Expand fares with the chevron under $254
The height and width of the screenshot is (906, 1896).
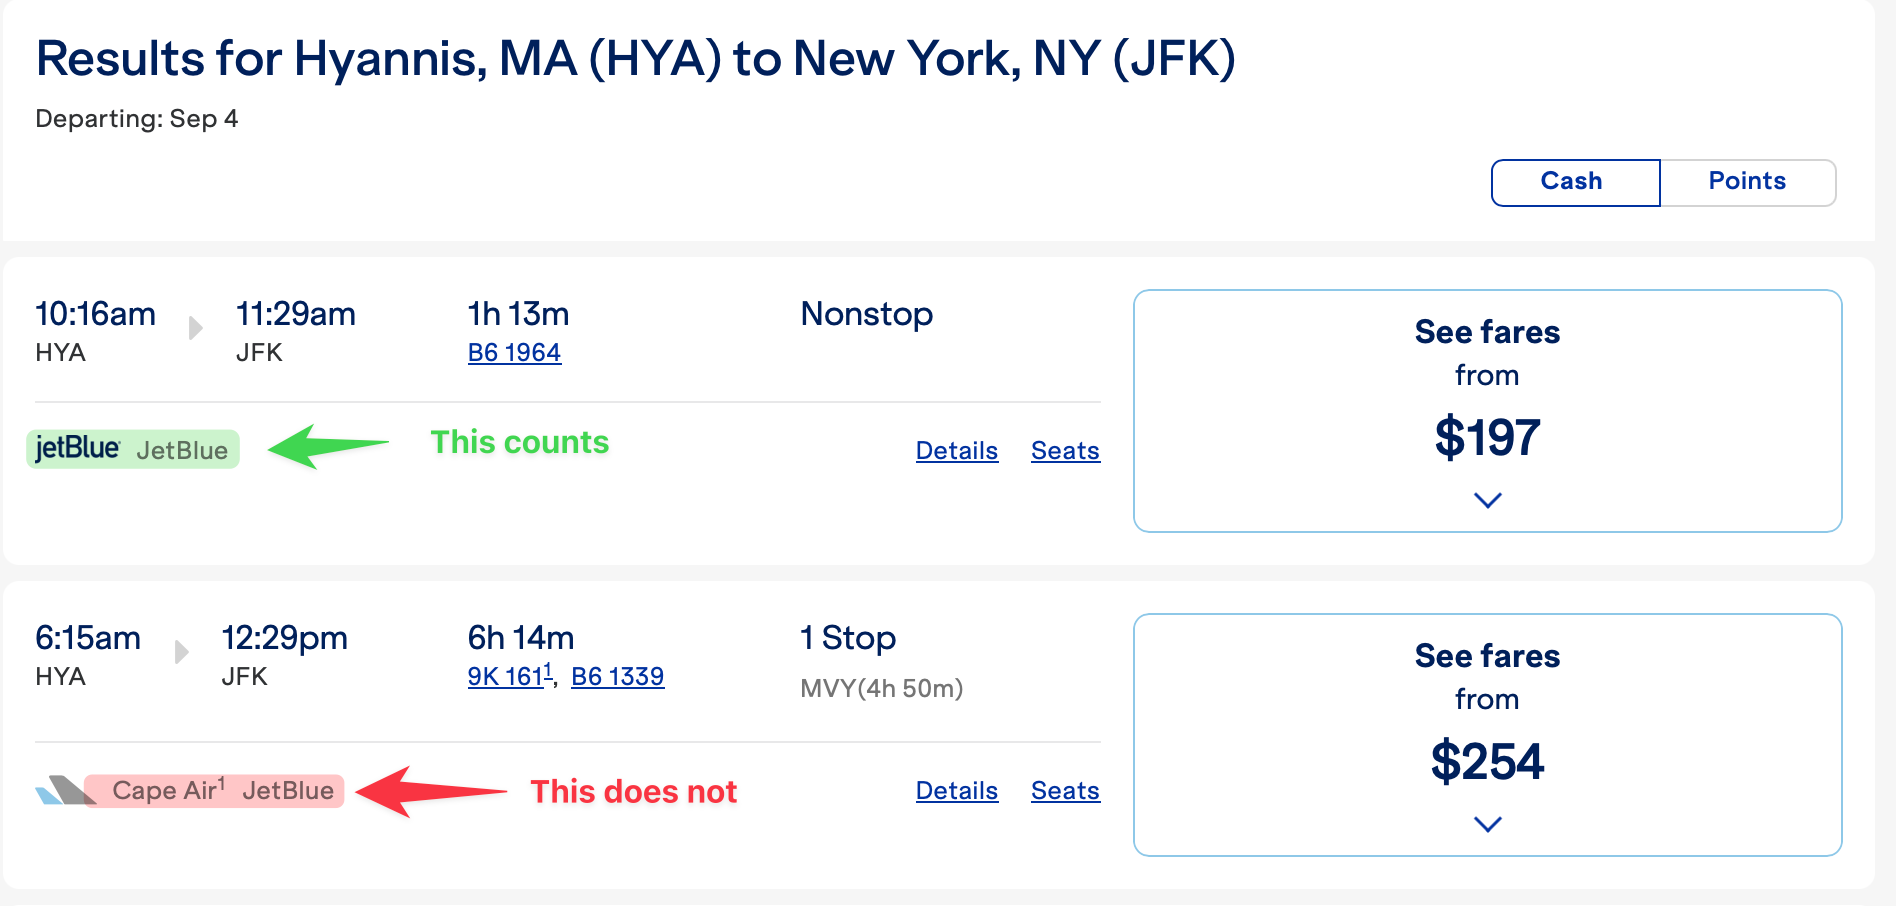pyautogui.click(x=1487, y=824)
